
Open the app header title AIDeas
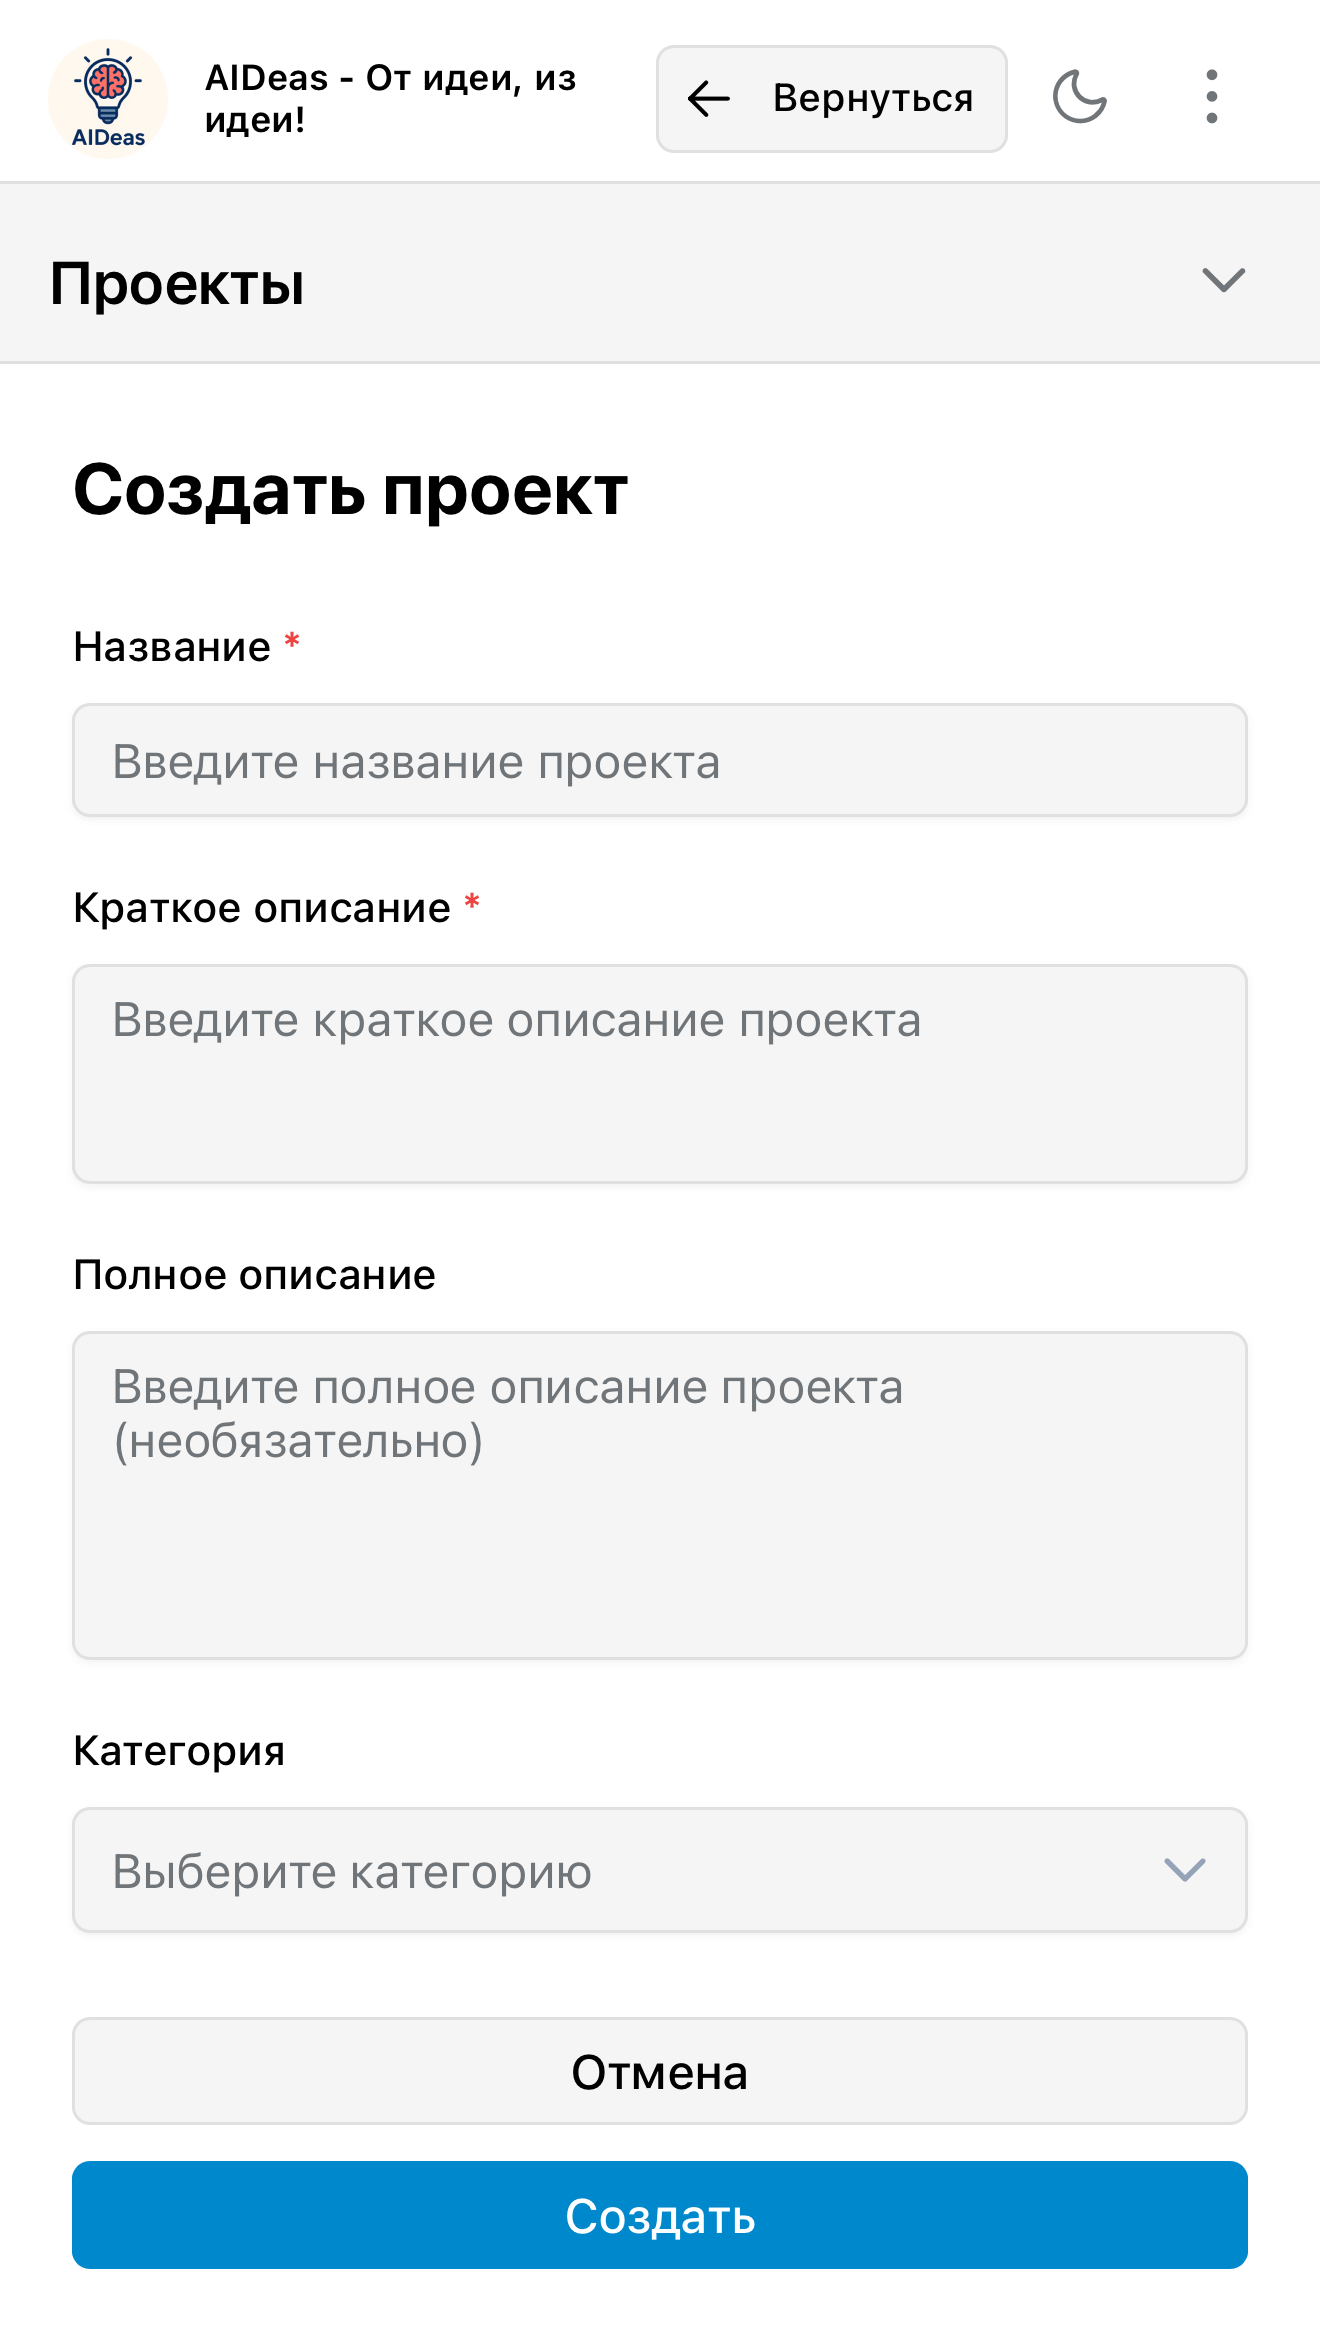pyautogui.click(x=390, y=99)
